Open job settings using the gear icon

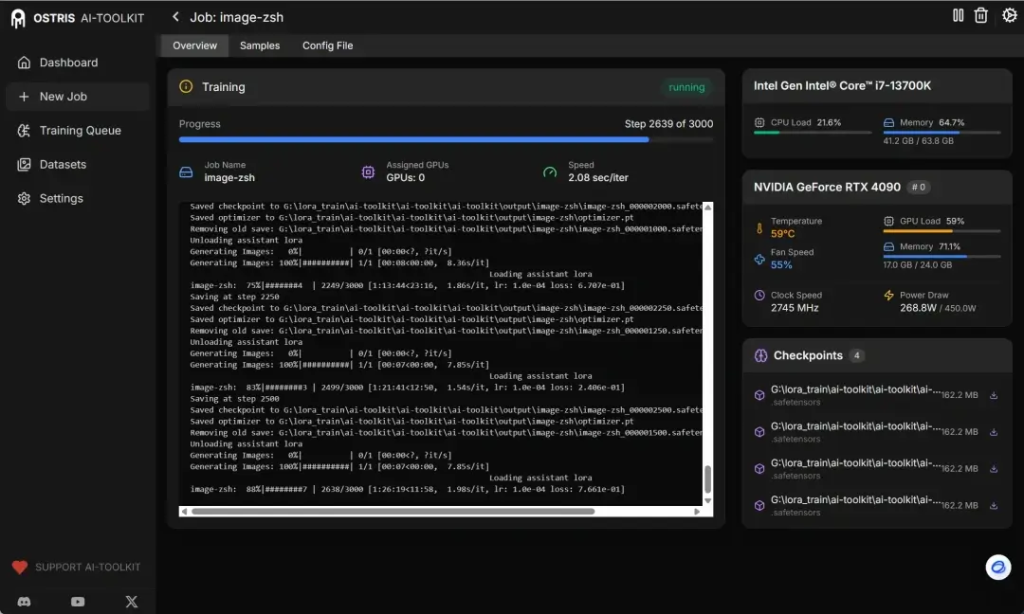coord(1010,16)
